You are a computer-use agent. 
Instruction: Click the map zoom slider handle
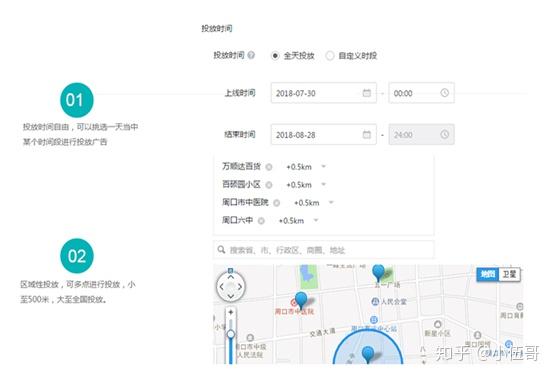tap(231, 334)
